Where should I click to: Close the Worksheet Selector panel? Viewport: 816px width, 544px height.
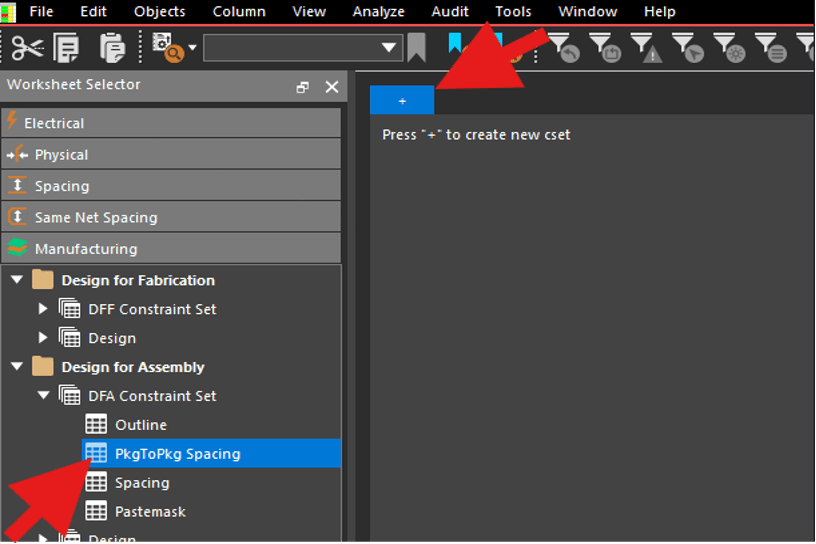click(332, 87)
